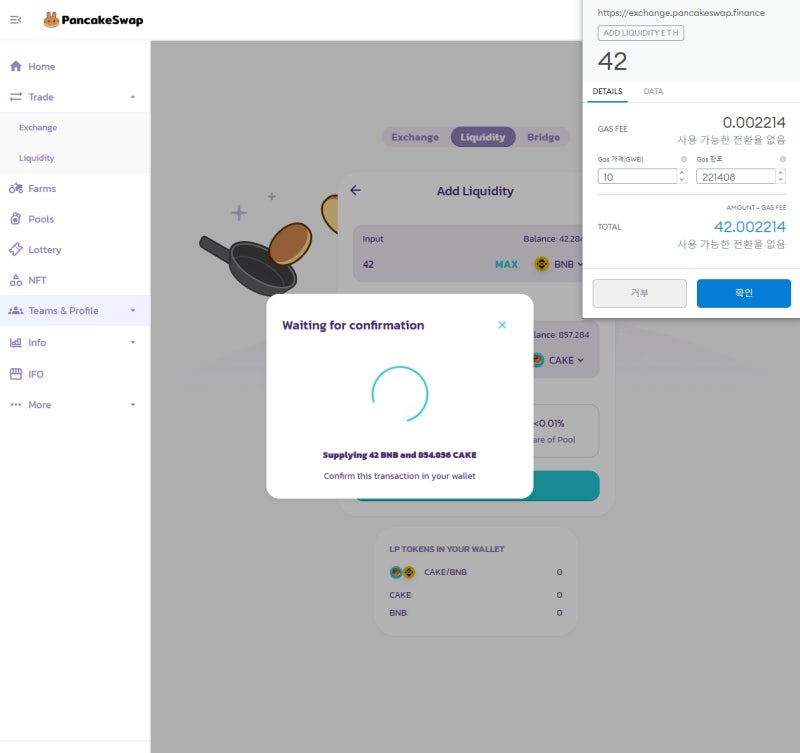Close the Waiting for confirmation dialog
800x753 pixels.
502,325
